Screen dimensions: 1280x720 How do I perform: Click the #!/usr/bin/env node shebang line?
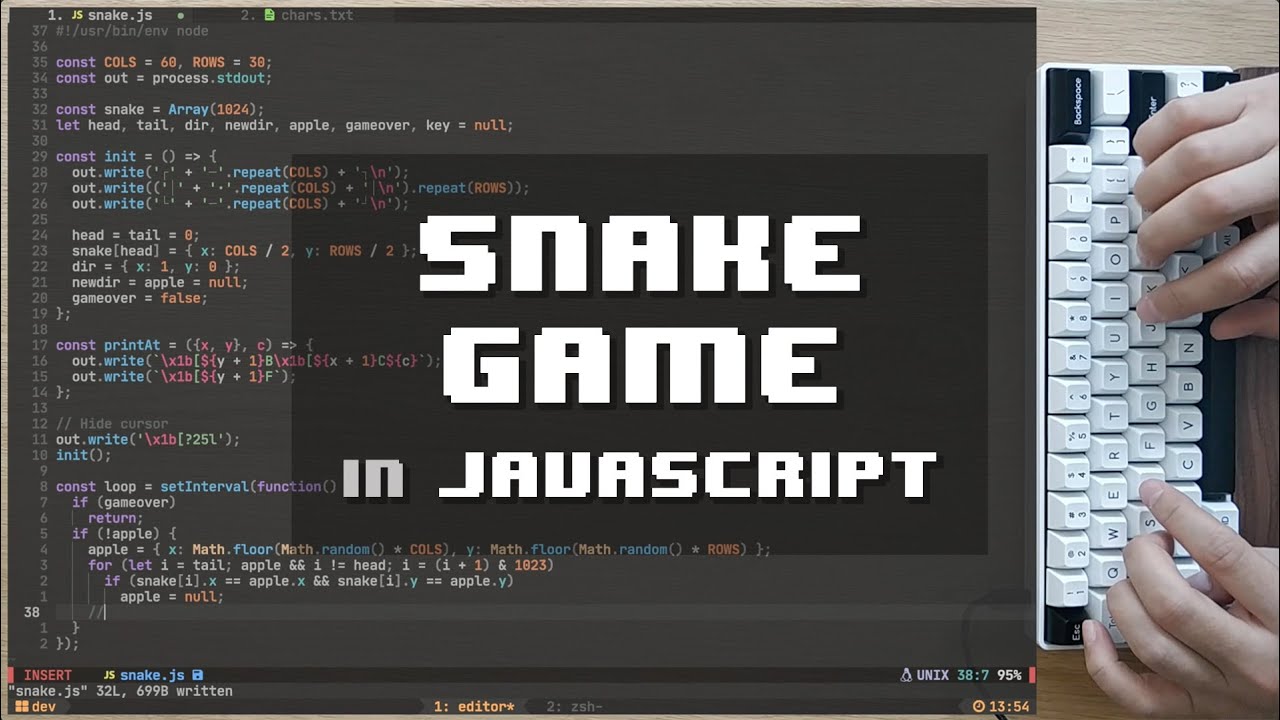tap(132, 31)
